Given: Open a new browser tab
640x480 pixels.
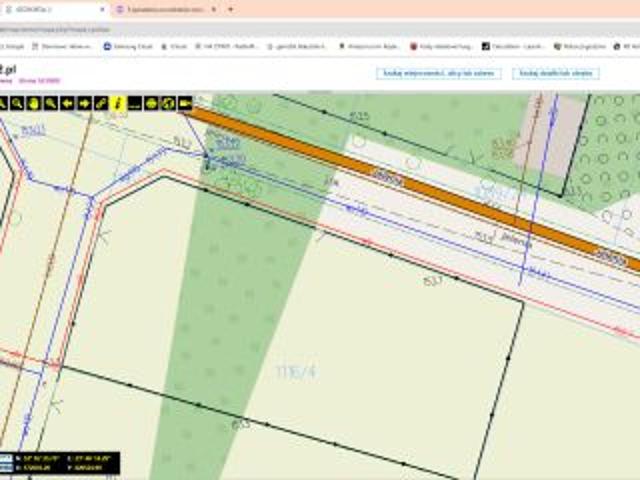Looking at the screenshot, I should point(231,9).
